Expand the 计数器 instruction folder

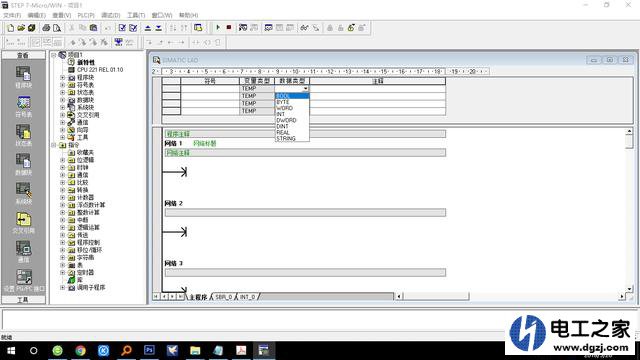click(x=62, y=198)
